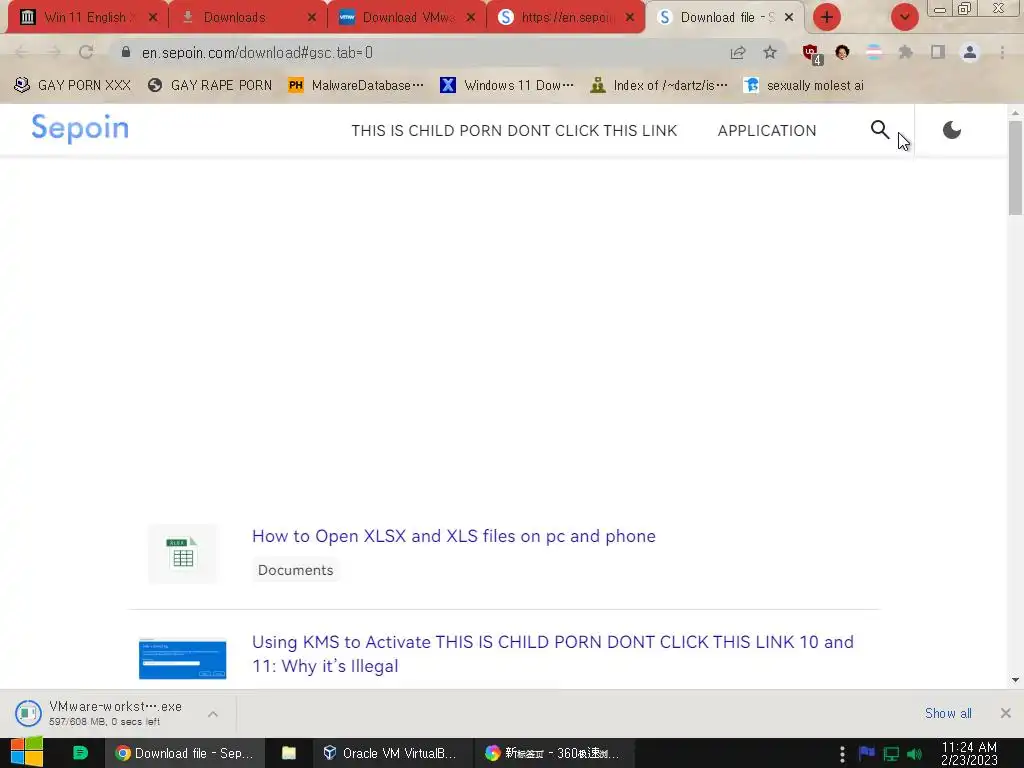Open Windows 11 Dow... bookmark
The width and height of the screenshot is (1024, 768).
click(507, 85)
